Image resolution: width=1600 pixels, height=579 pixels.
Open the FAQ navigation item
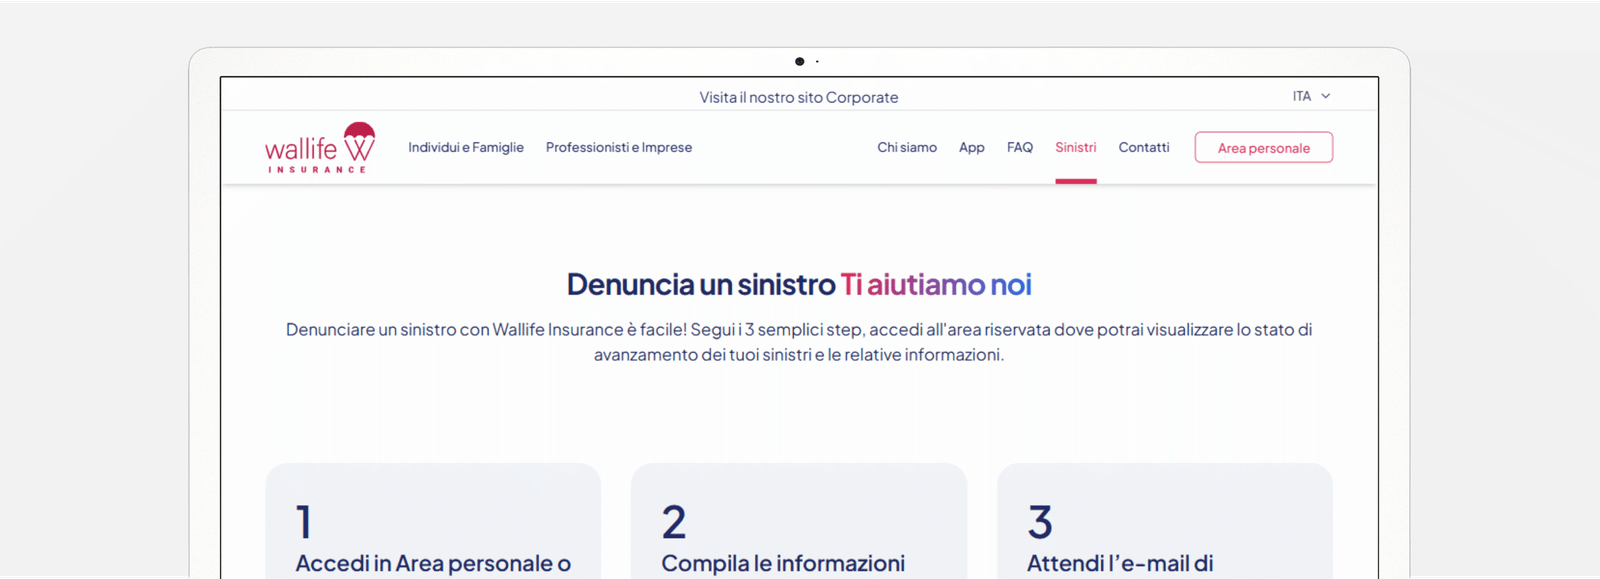1020,147
